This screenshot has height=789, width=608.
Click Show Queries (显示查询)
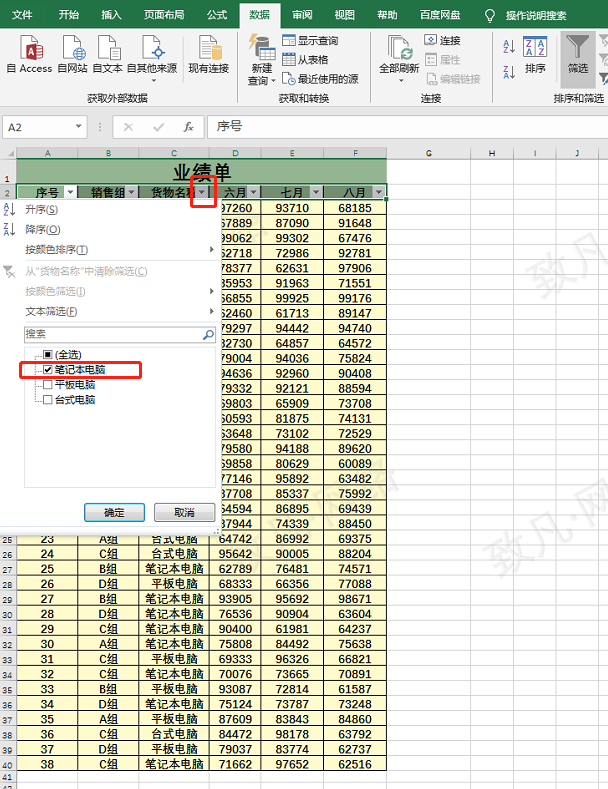pos(310,40)
